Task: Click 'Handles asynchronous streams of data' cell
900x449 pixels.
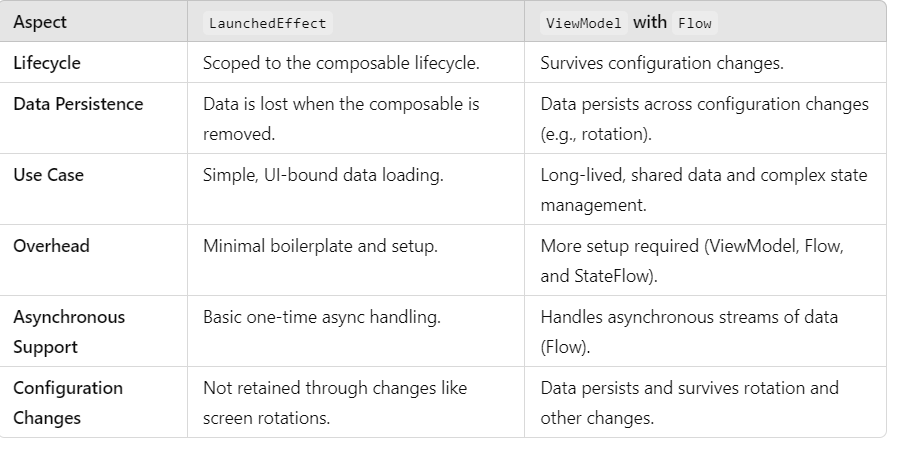Action: (x=689, y=317)
